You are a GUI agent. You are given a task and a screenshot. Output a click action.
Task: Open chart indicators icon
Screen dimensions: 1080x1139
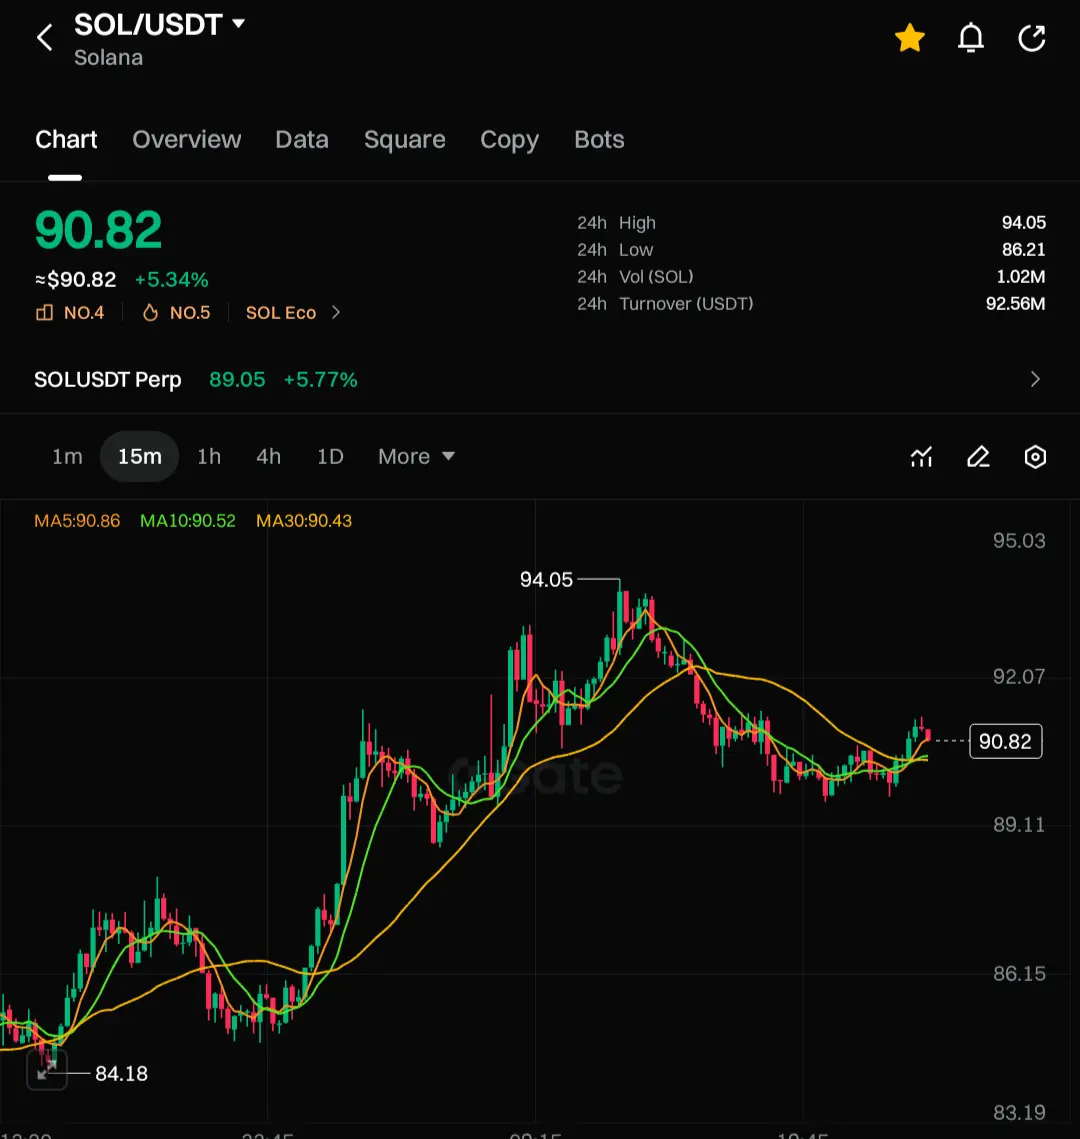click(922, 457)
